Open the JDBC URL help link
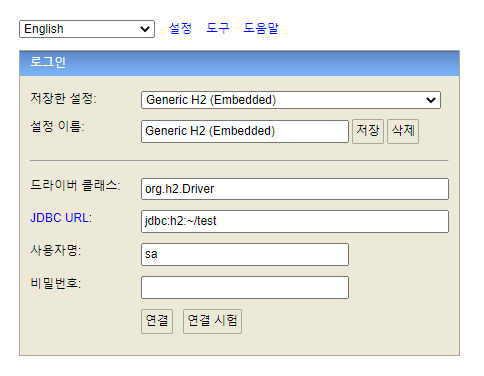The image size is (484, 376). point(60,218)
